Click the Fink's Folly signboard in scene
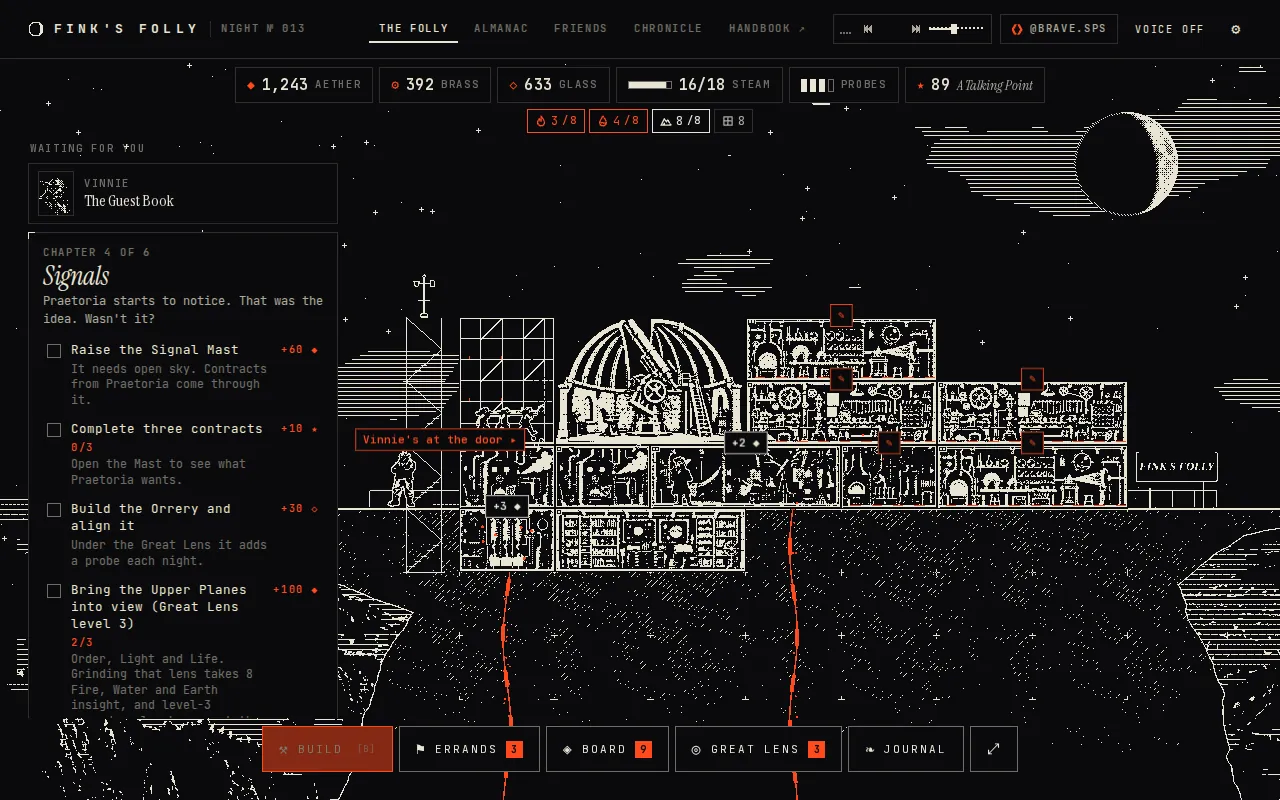1280x800 pixels. 1177,466
